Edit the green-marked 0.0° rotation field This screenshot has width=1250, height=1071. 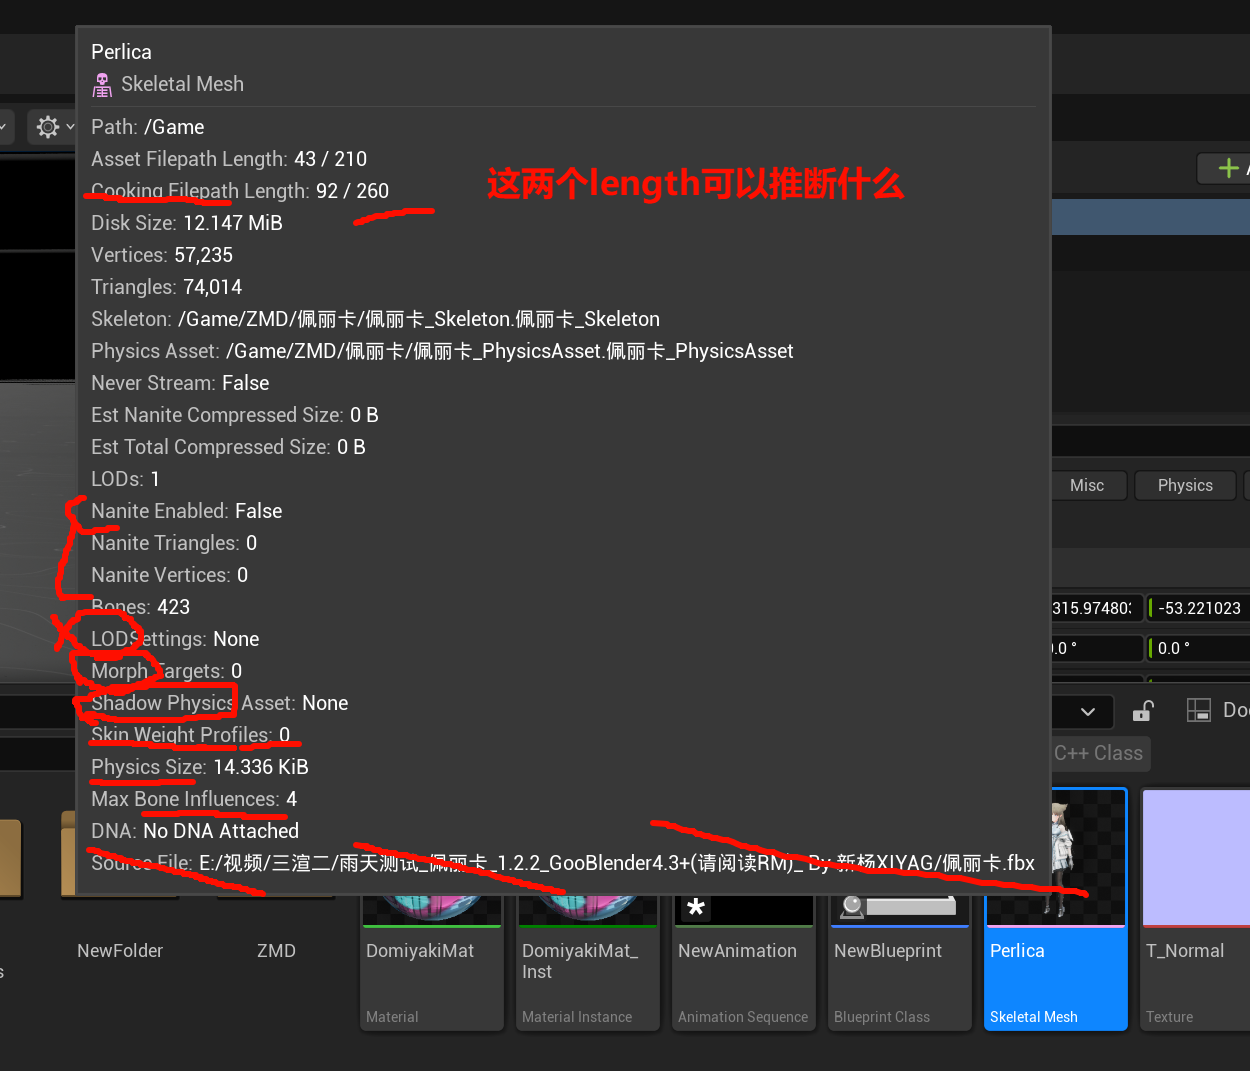1198,648
